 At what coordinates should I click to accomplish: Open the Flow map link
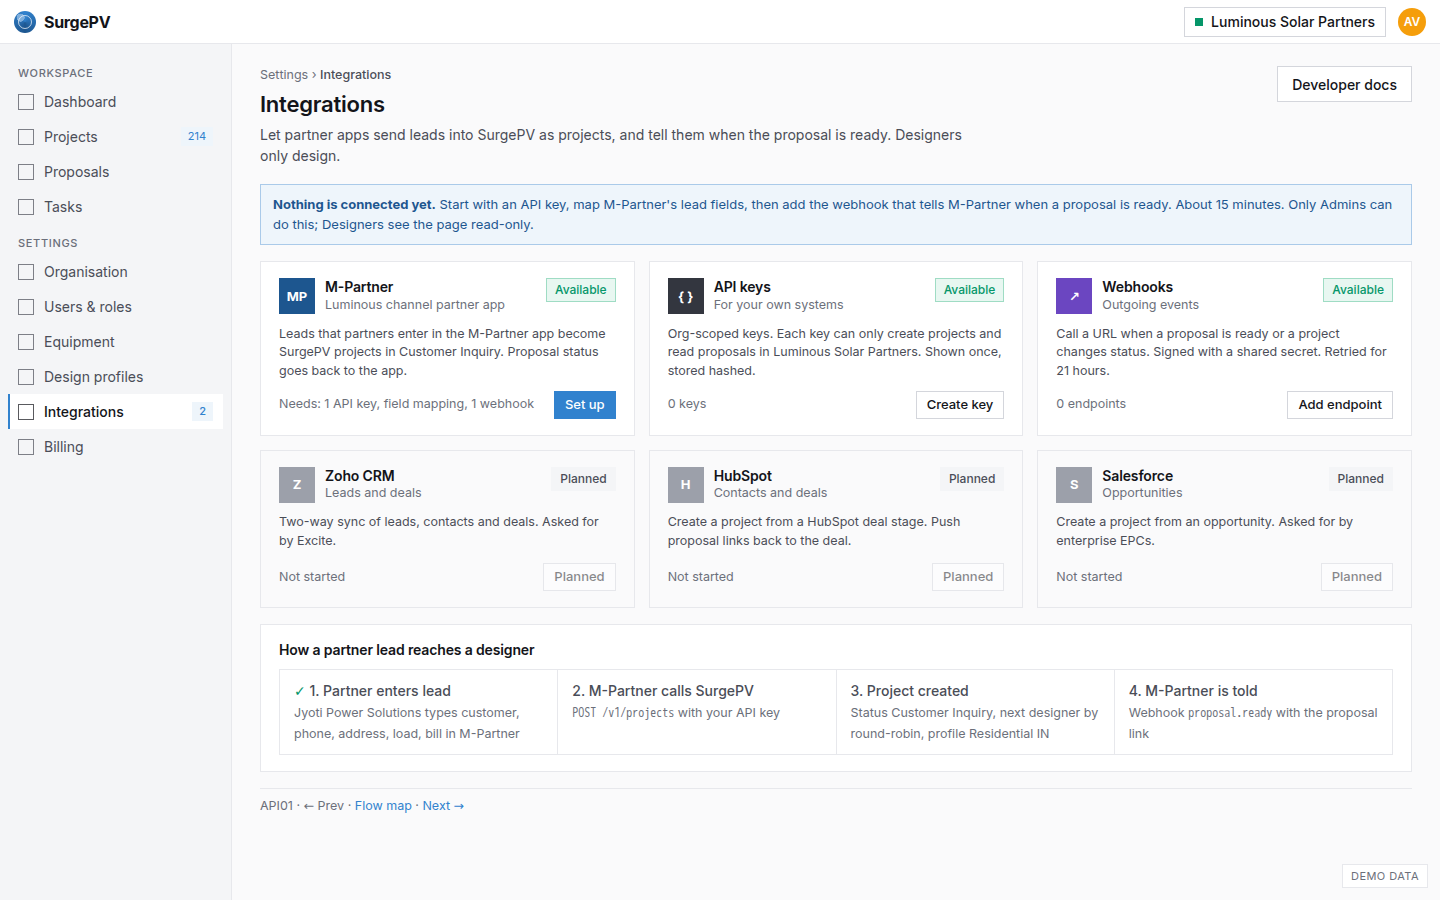[x=383, y=806]
